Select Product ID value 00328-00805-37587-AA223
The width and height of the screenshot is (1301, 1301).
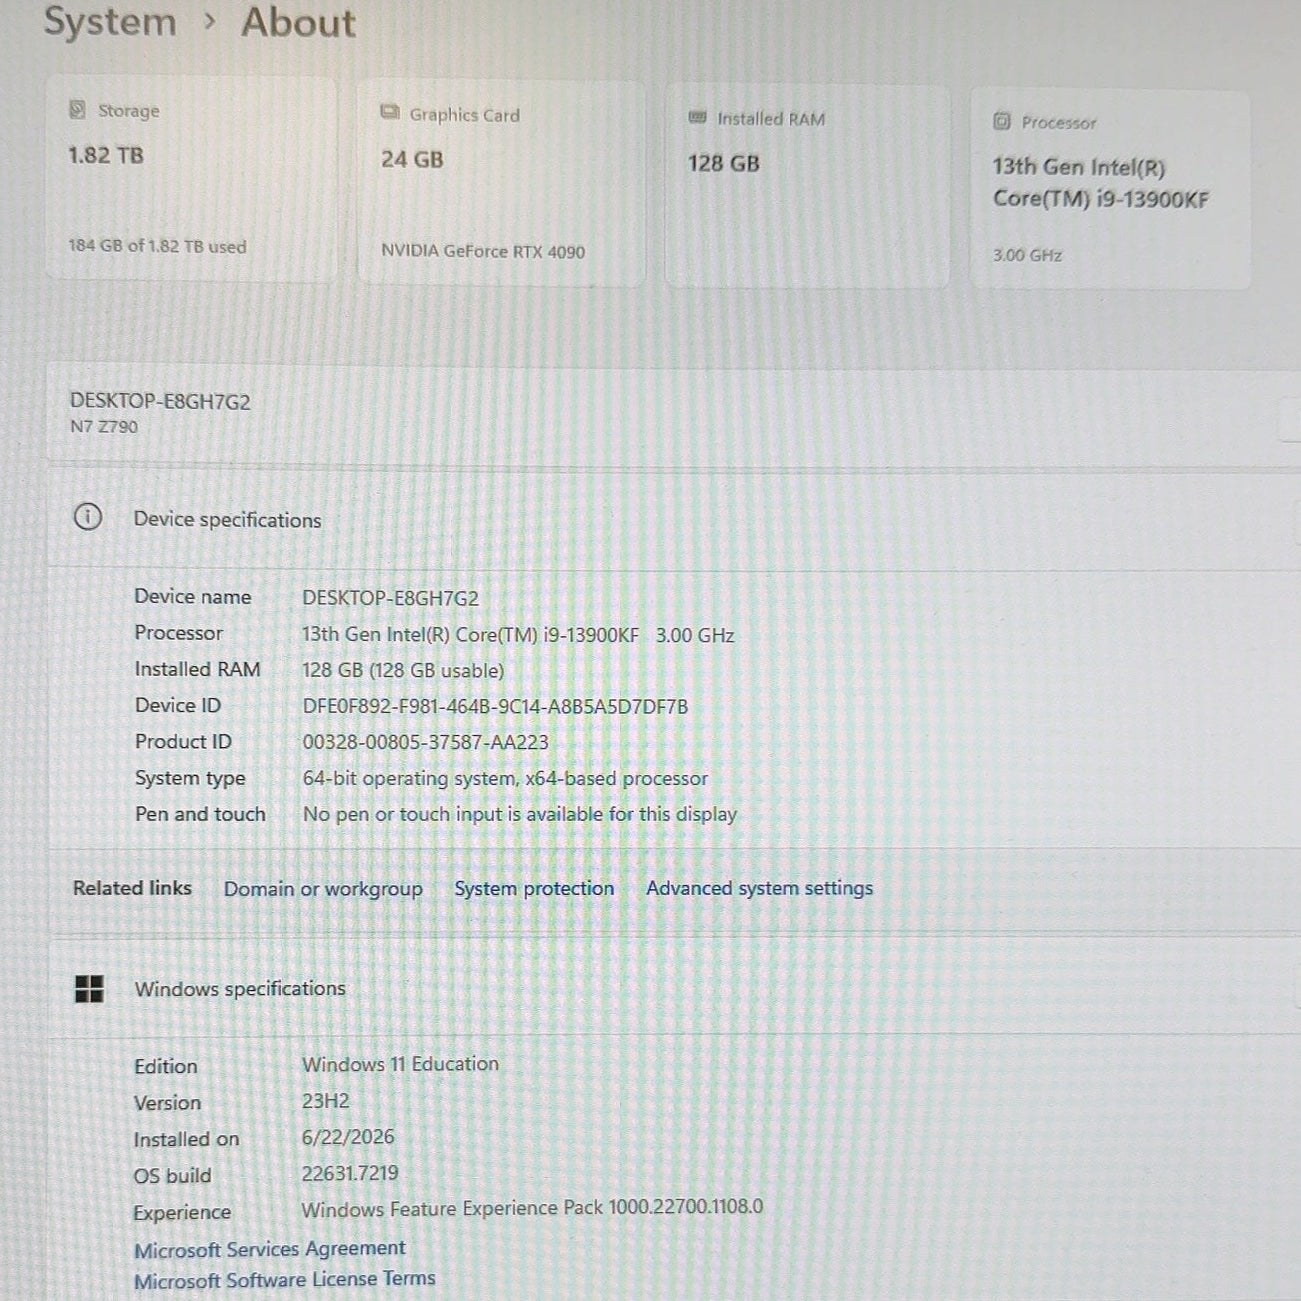[x=426, y=742]
